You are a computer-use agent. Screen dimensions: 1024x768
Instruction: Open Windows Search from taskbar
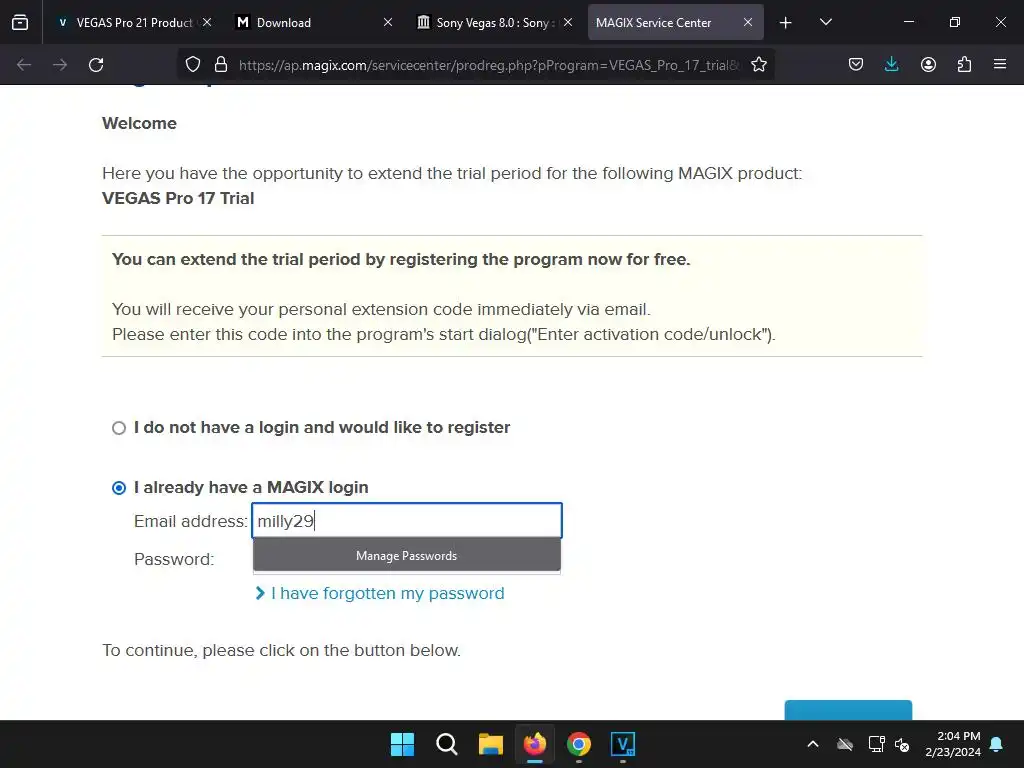pos(447,744)
